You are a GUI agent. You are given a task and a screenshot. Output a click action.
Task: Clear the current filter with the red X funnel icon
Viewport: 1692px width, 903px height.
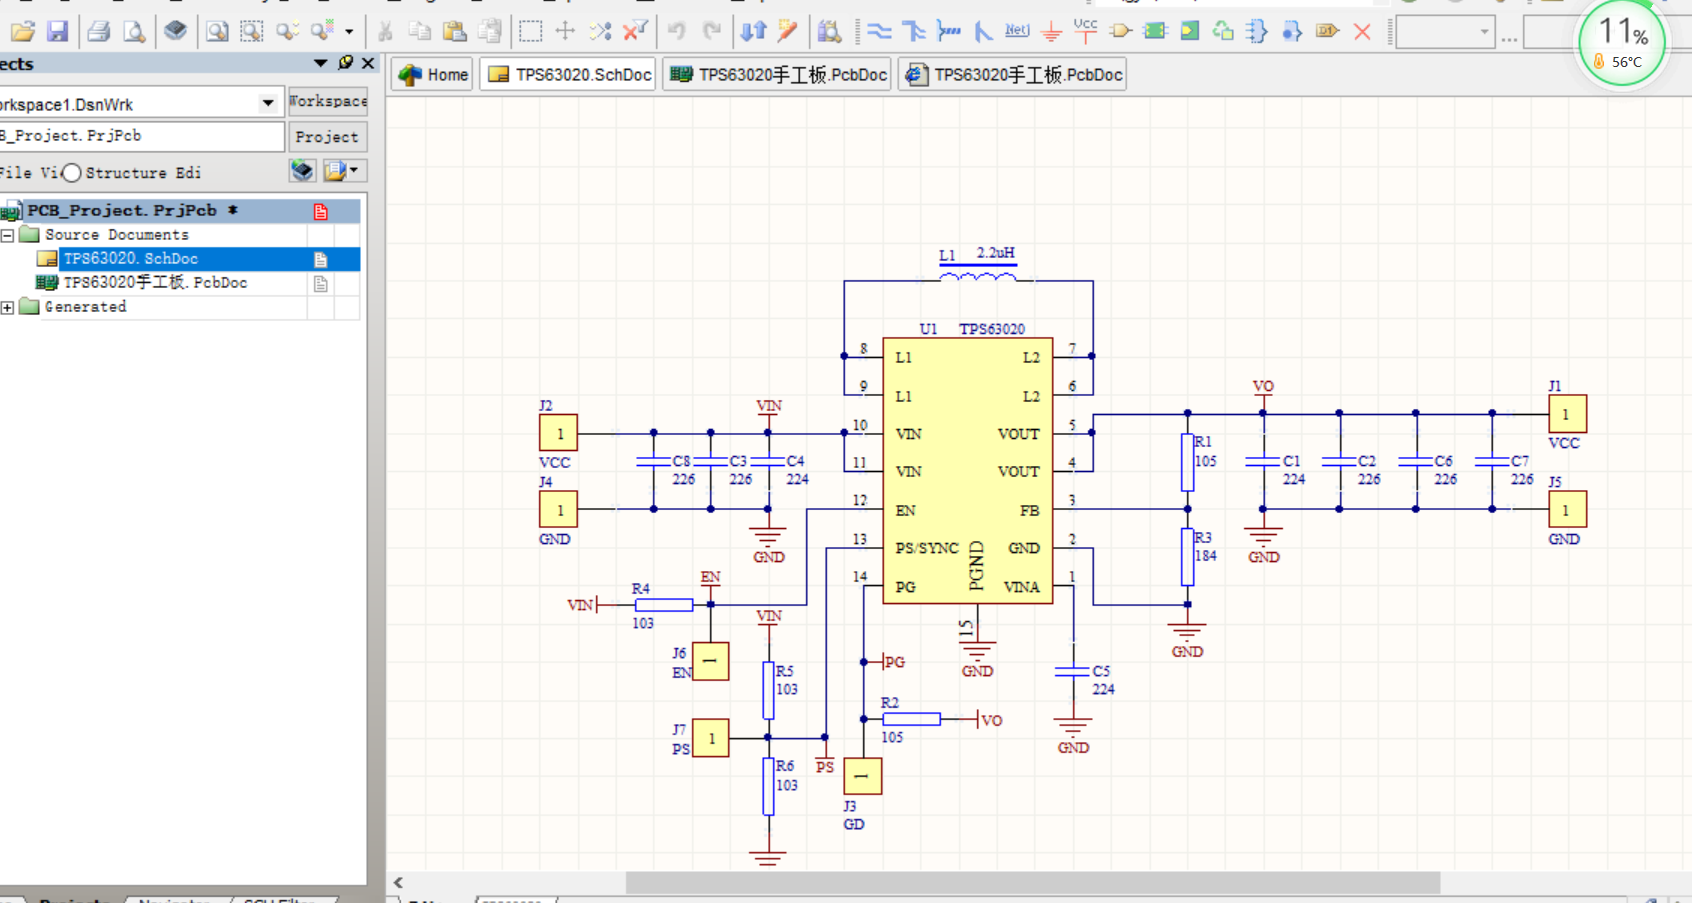pyautogui.click(x=635, y=31)
